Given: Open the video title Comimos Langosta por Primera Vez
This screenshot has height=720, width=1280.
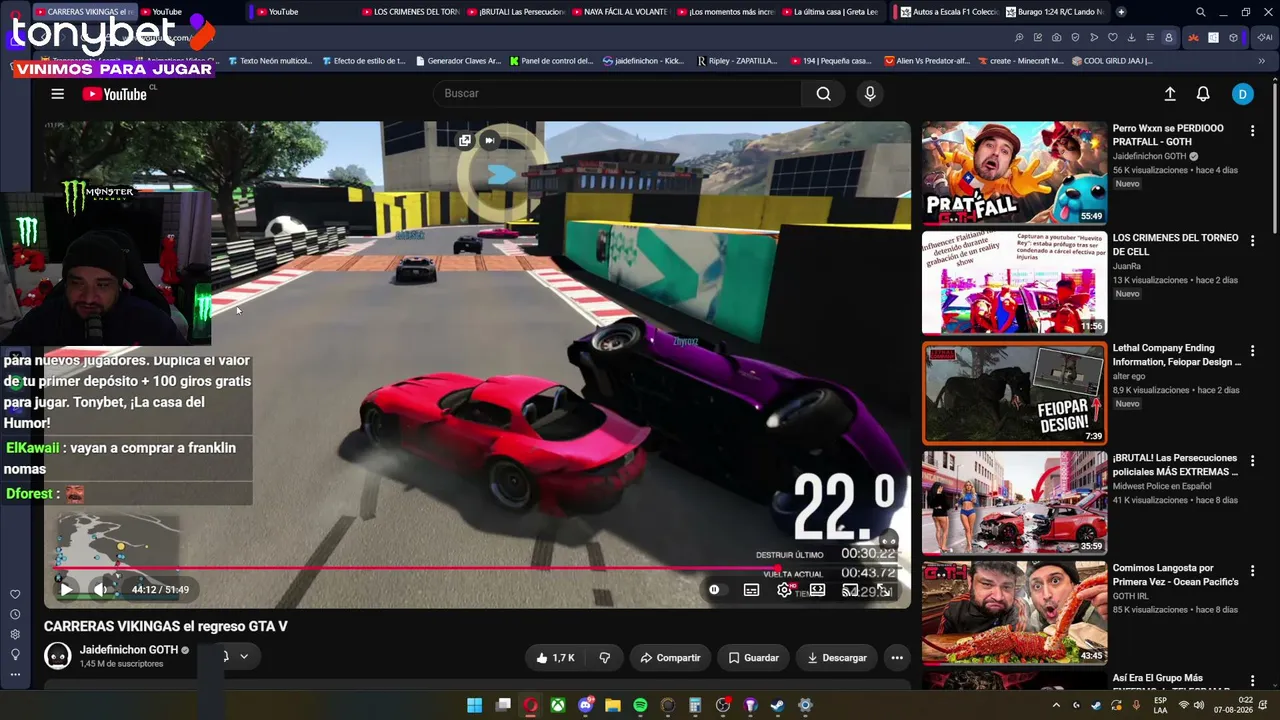Looking at the screenshot, I should 1176,575.
